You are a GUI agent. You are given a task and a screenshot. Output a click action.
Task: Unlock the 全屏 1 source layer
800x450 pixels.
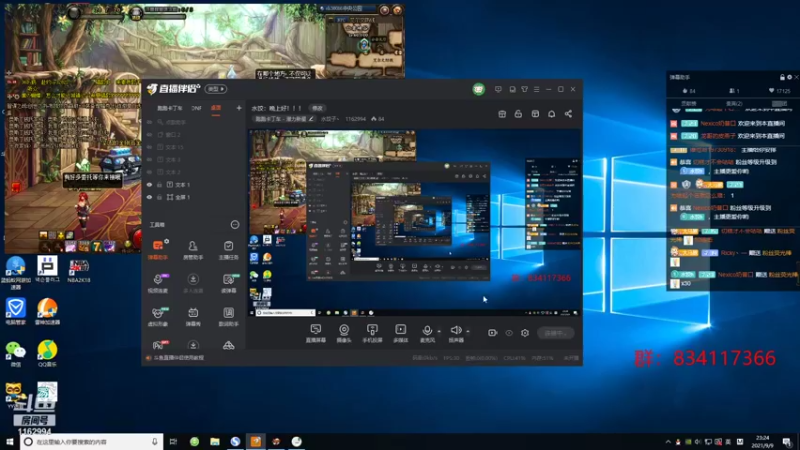[x=160, y=197]
